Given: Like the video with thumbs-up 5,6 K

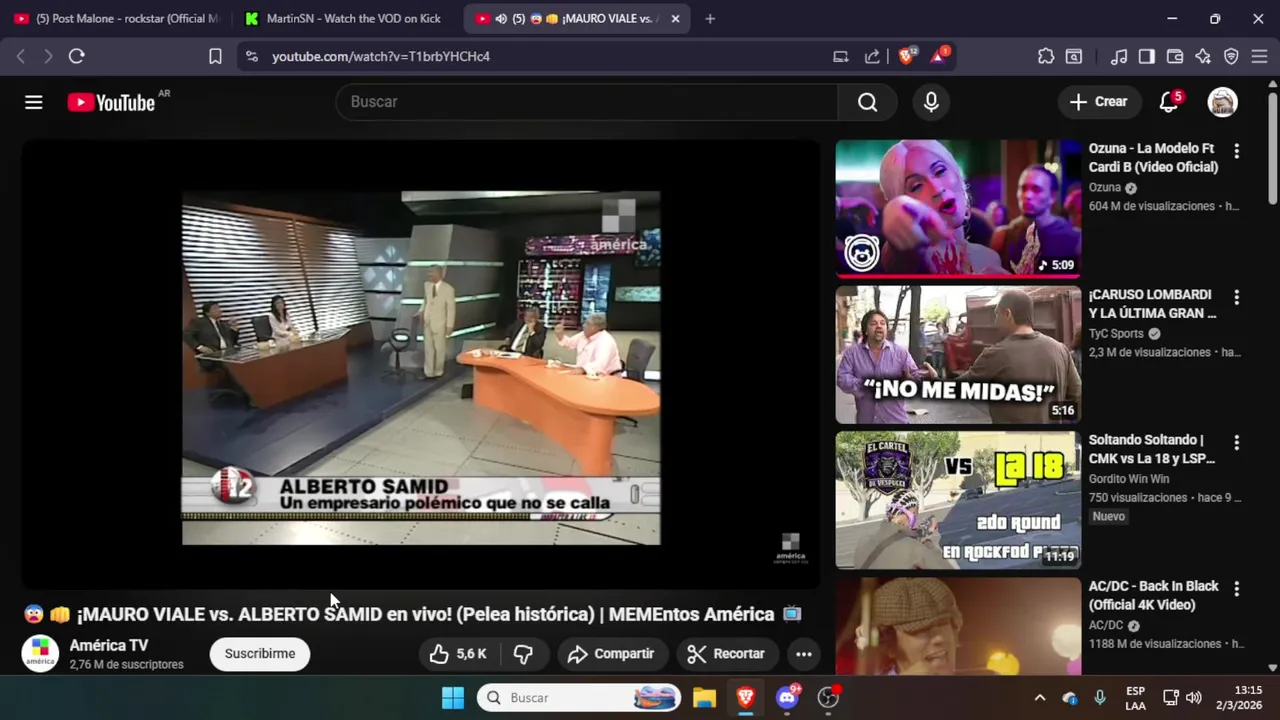Looking at the screenshot, I should pos(457,654).
